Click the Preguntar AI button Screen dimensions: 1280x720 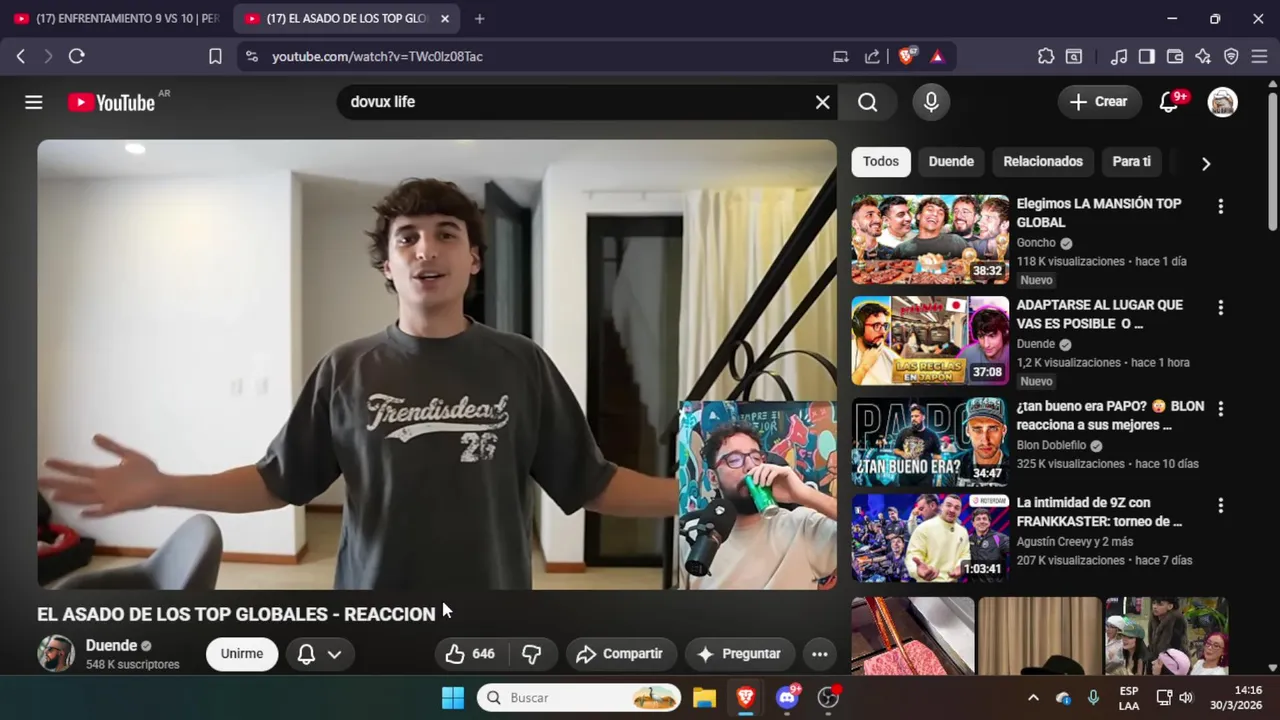[739, 654]
